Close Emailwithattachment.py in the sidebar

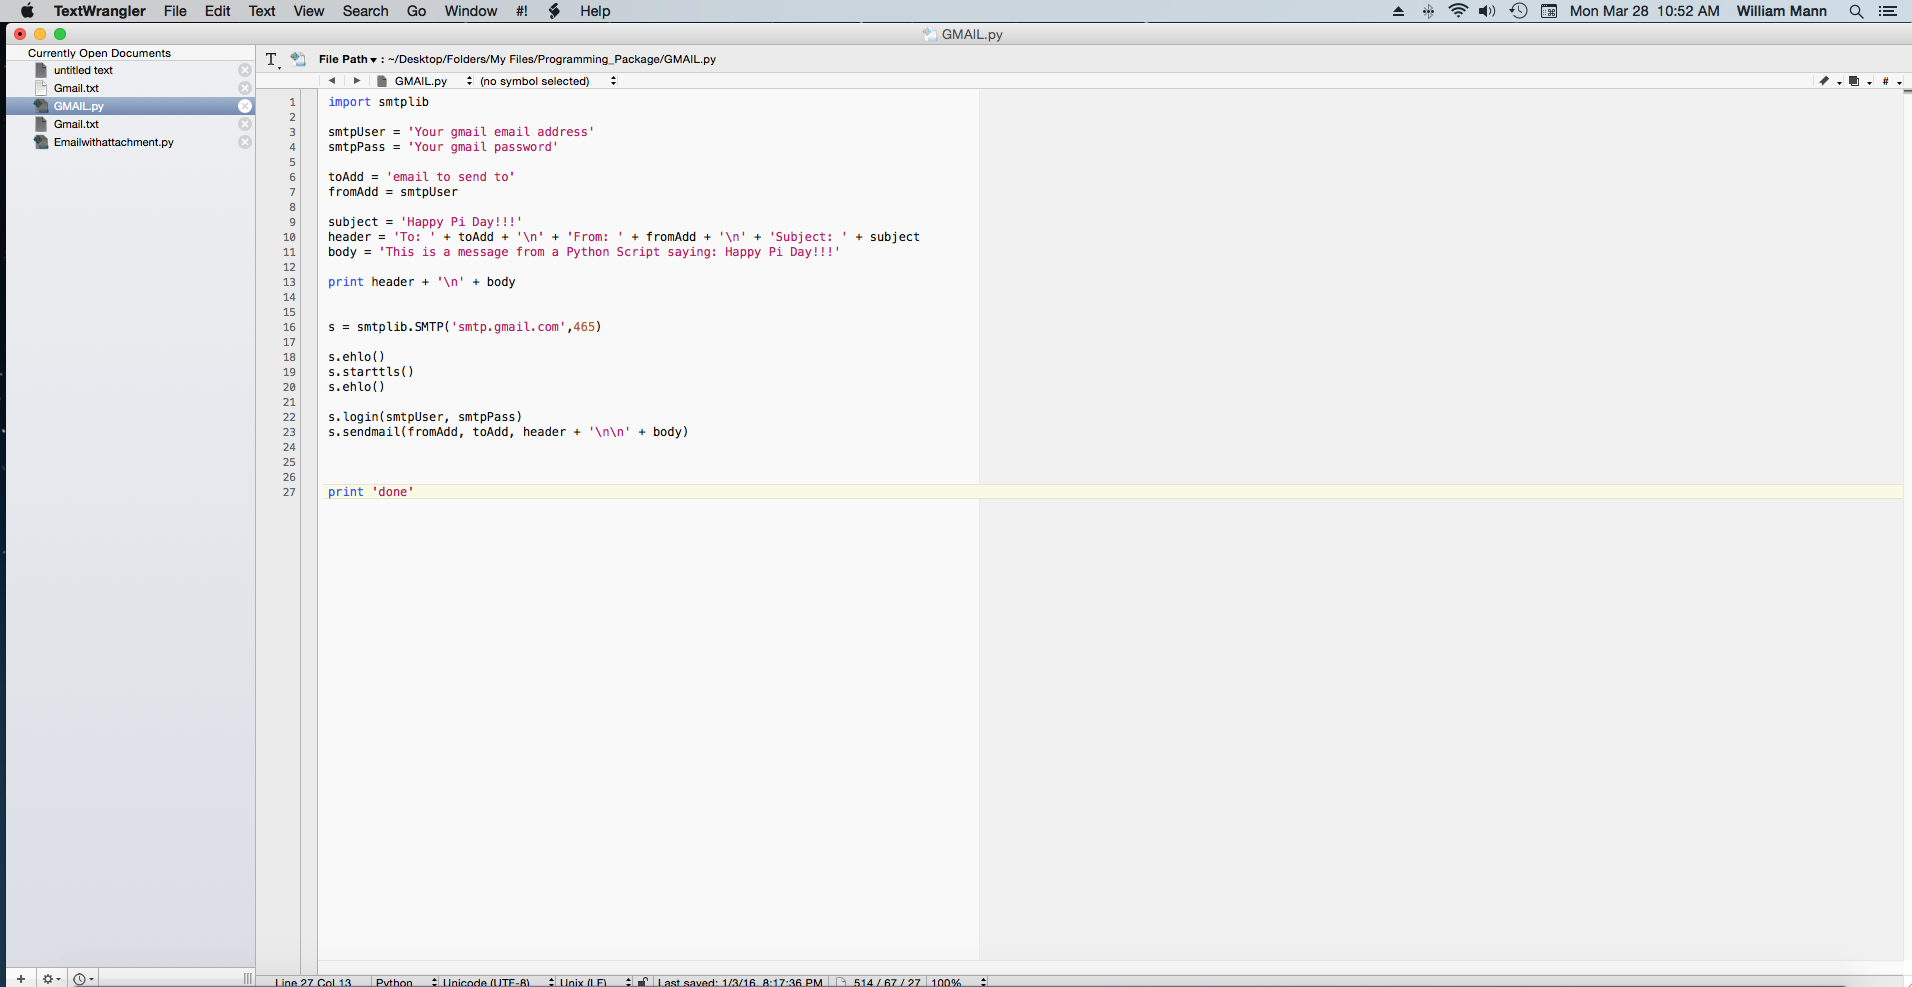[245, 142]
